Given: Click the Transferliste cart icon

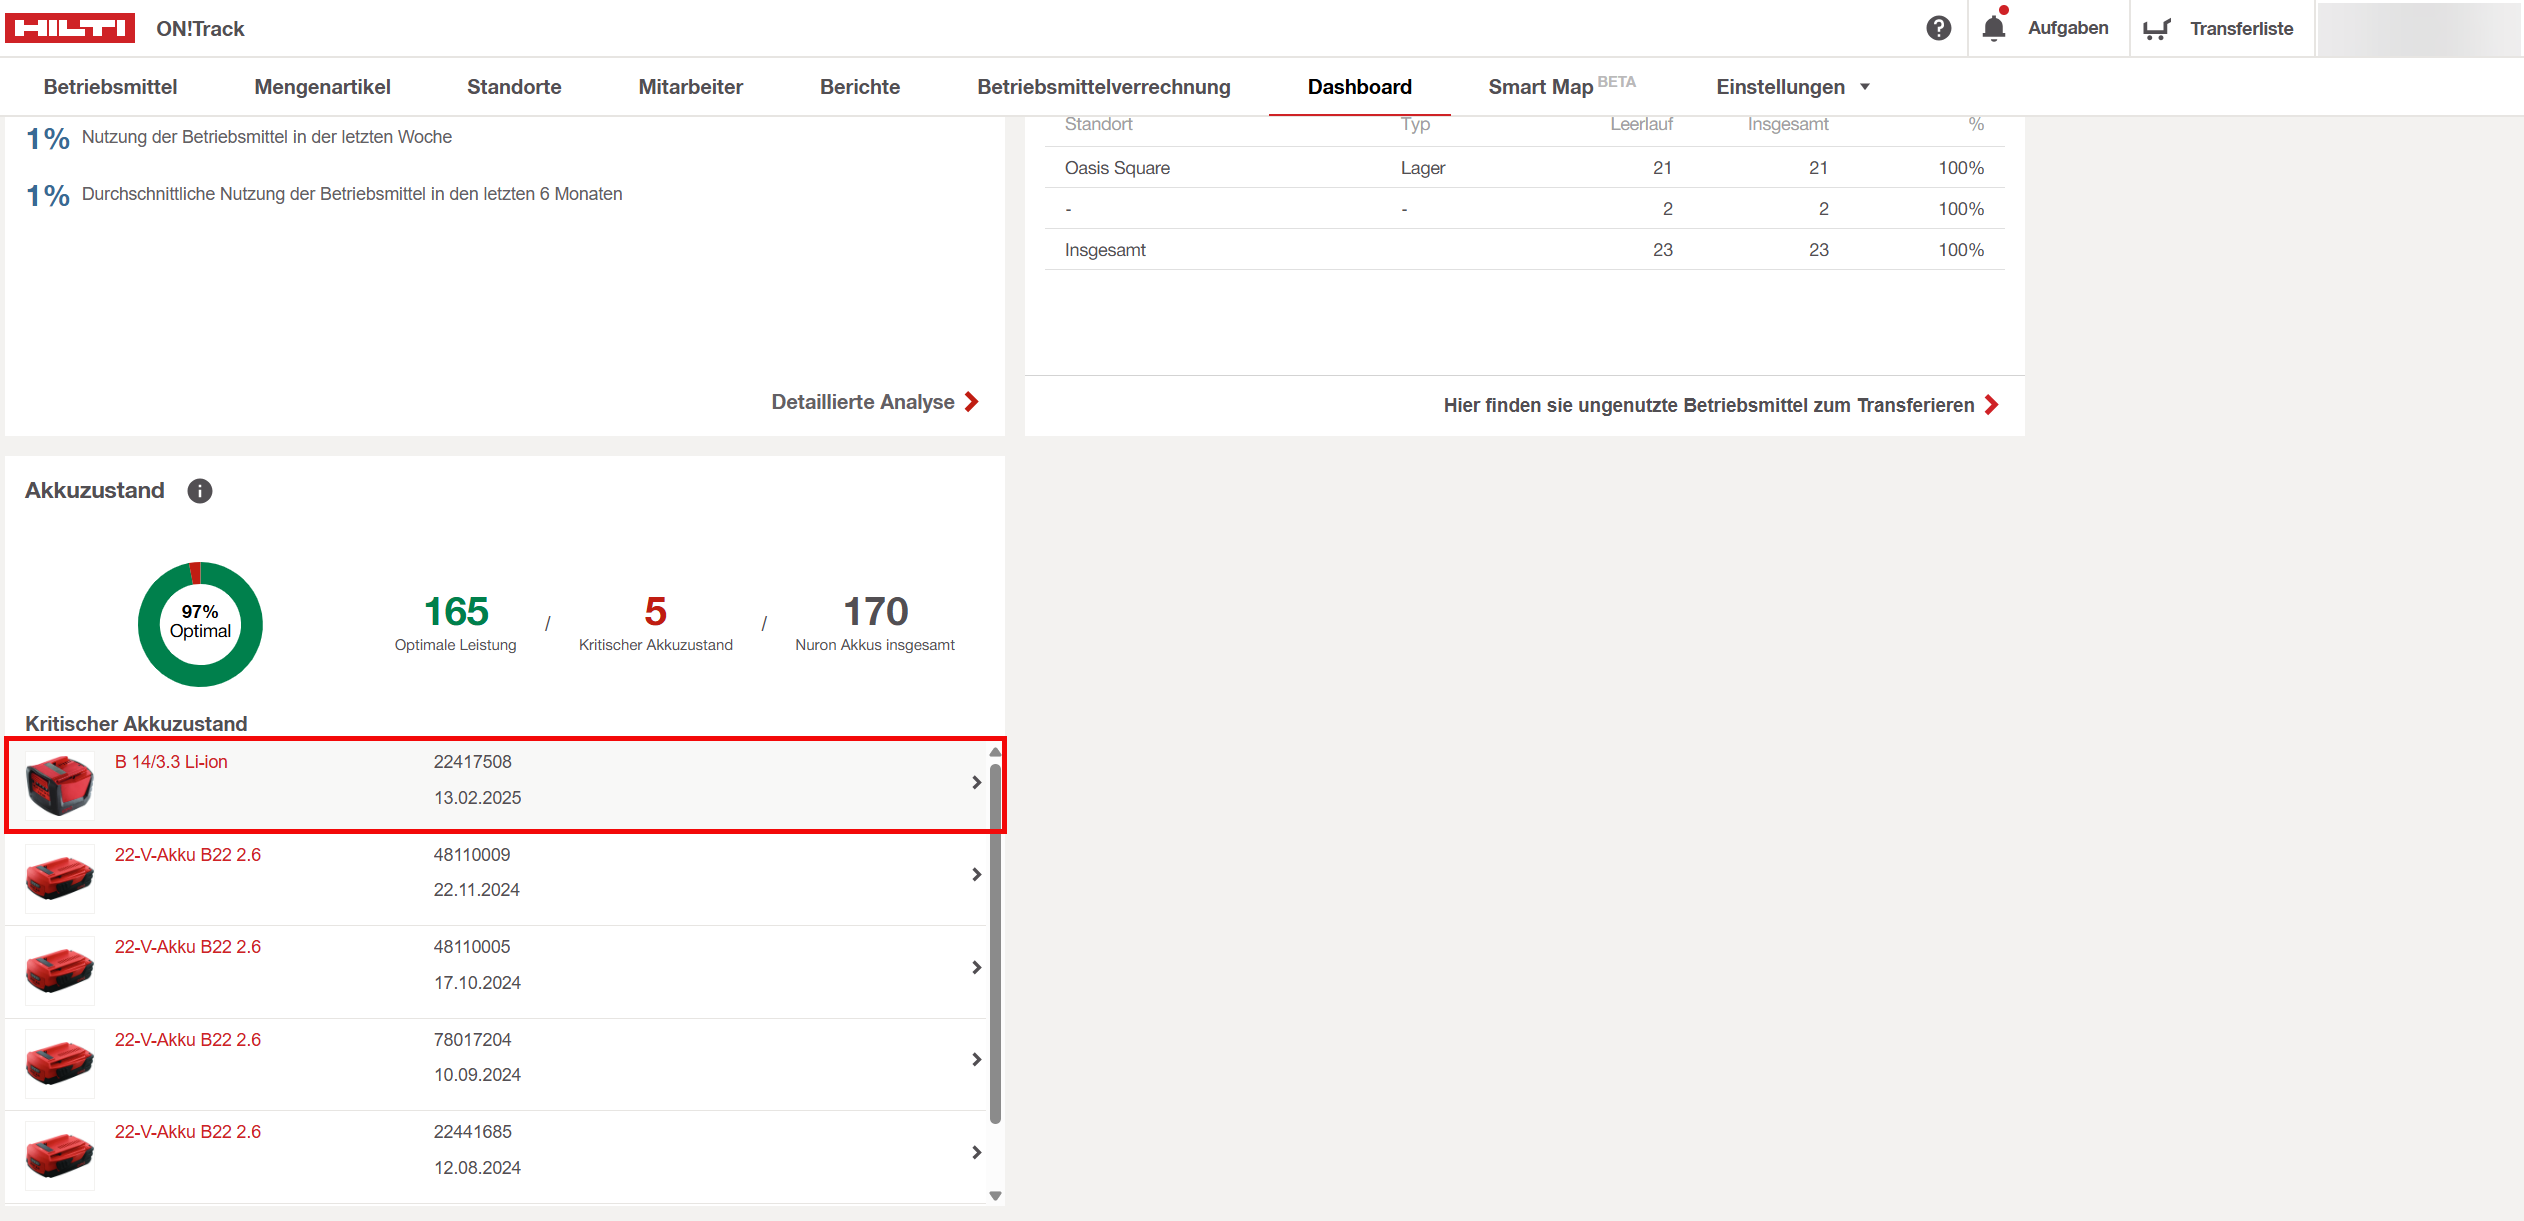Looking at the screenshot, I should coord(2156,29).
